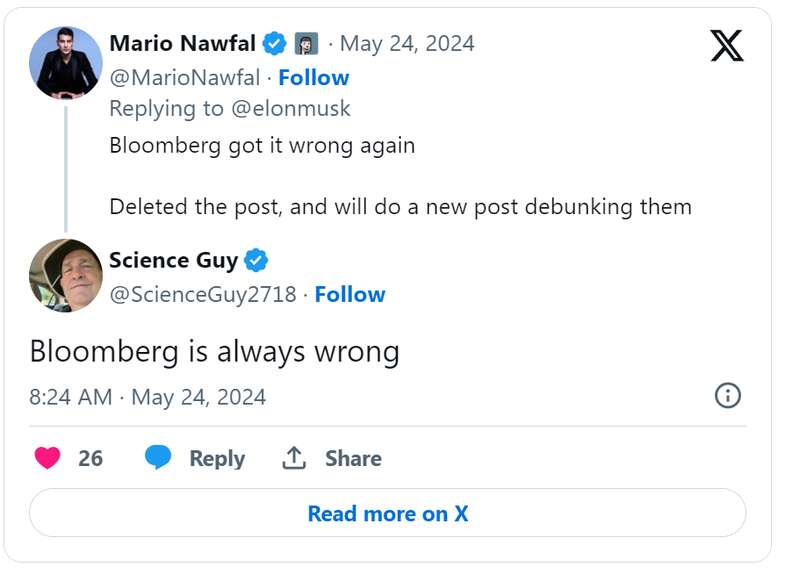800x574 pixels.
Task: Click the 26 likes count
Action: point(90,458)
